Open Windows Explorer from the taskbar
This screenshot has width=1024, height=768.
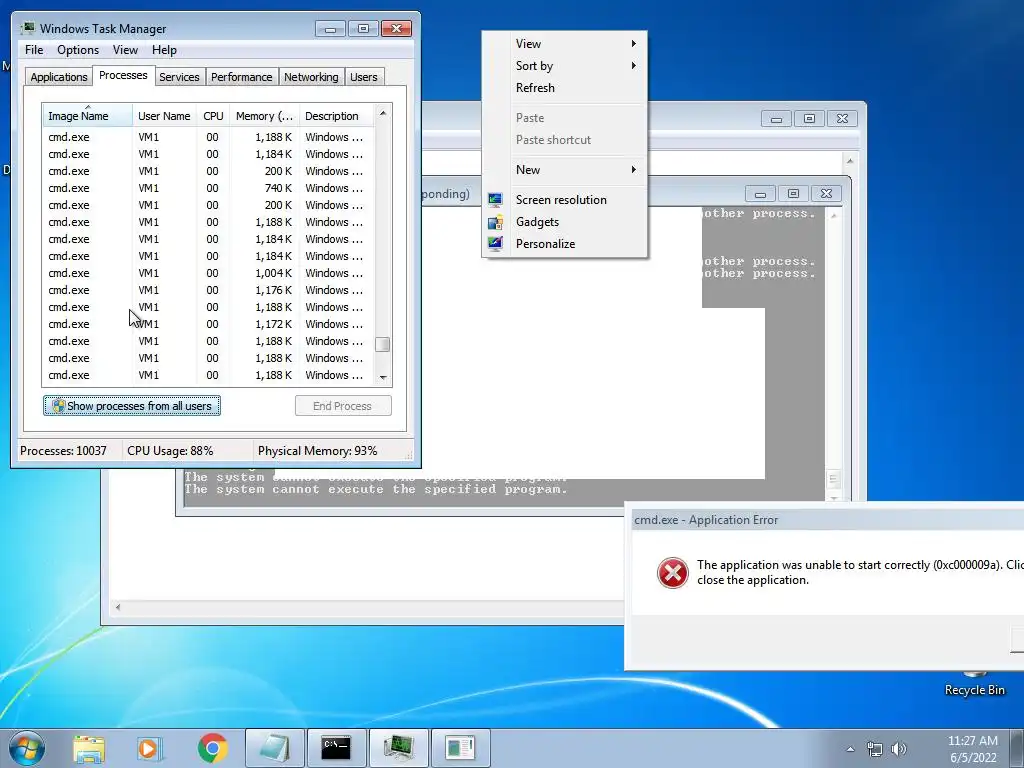pos(89,748)
